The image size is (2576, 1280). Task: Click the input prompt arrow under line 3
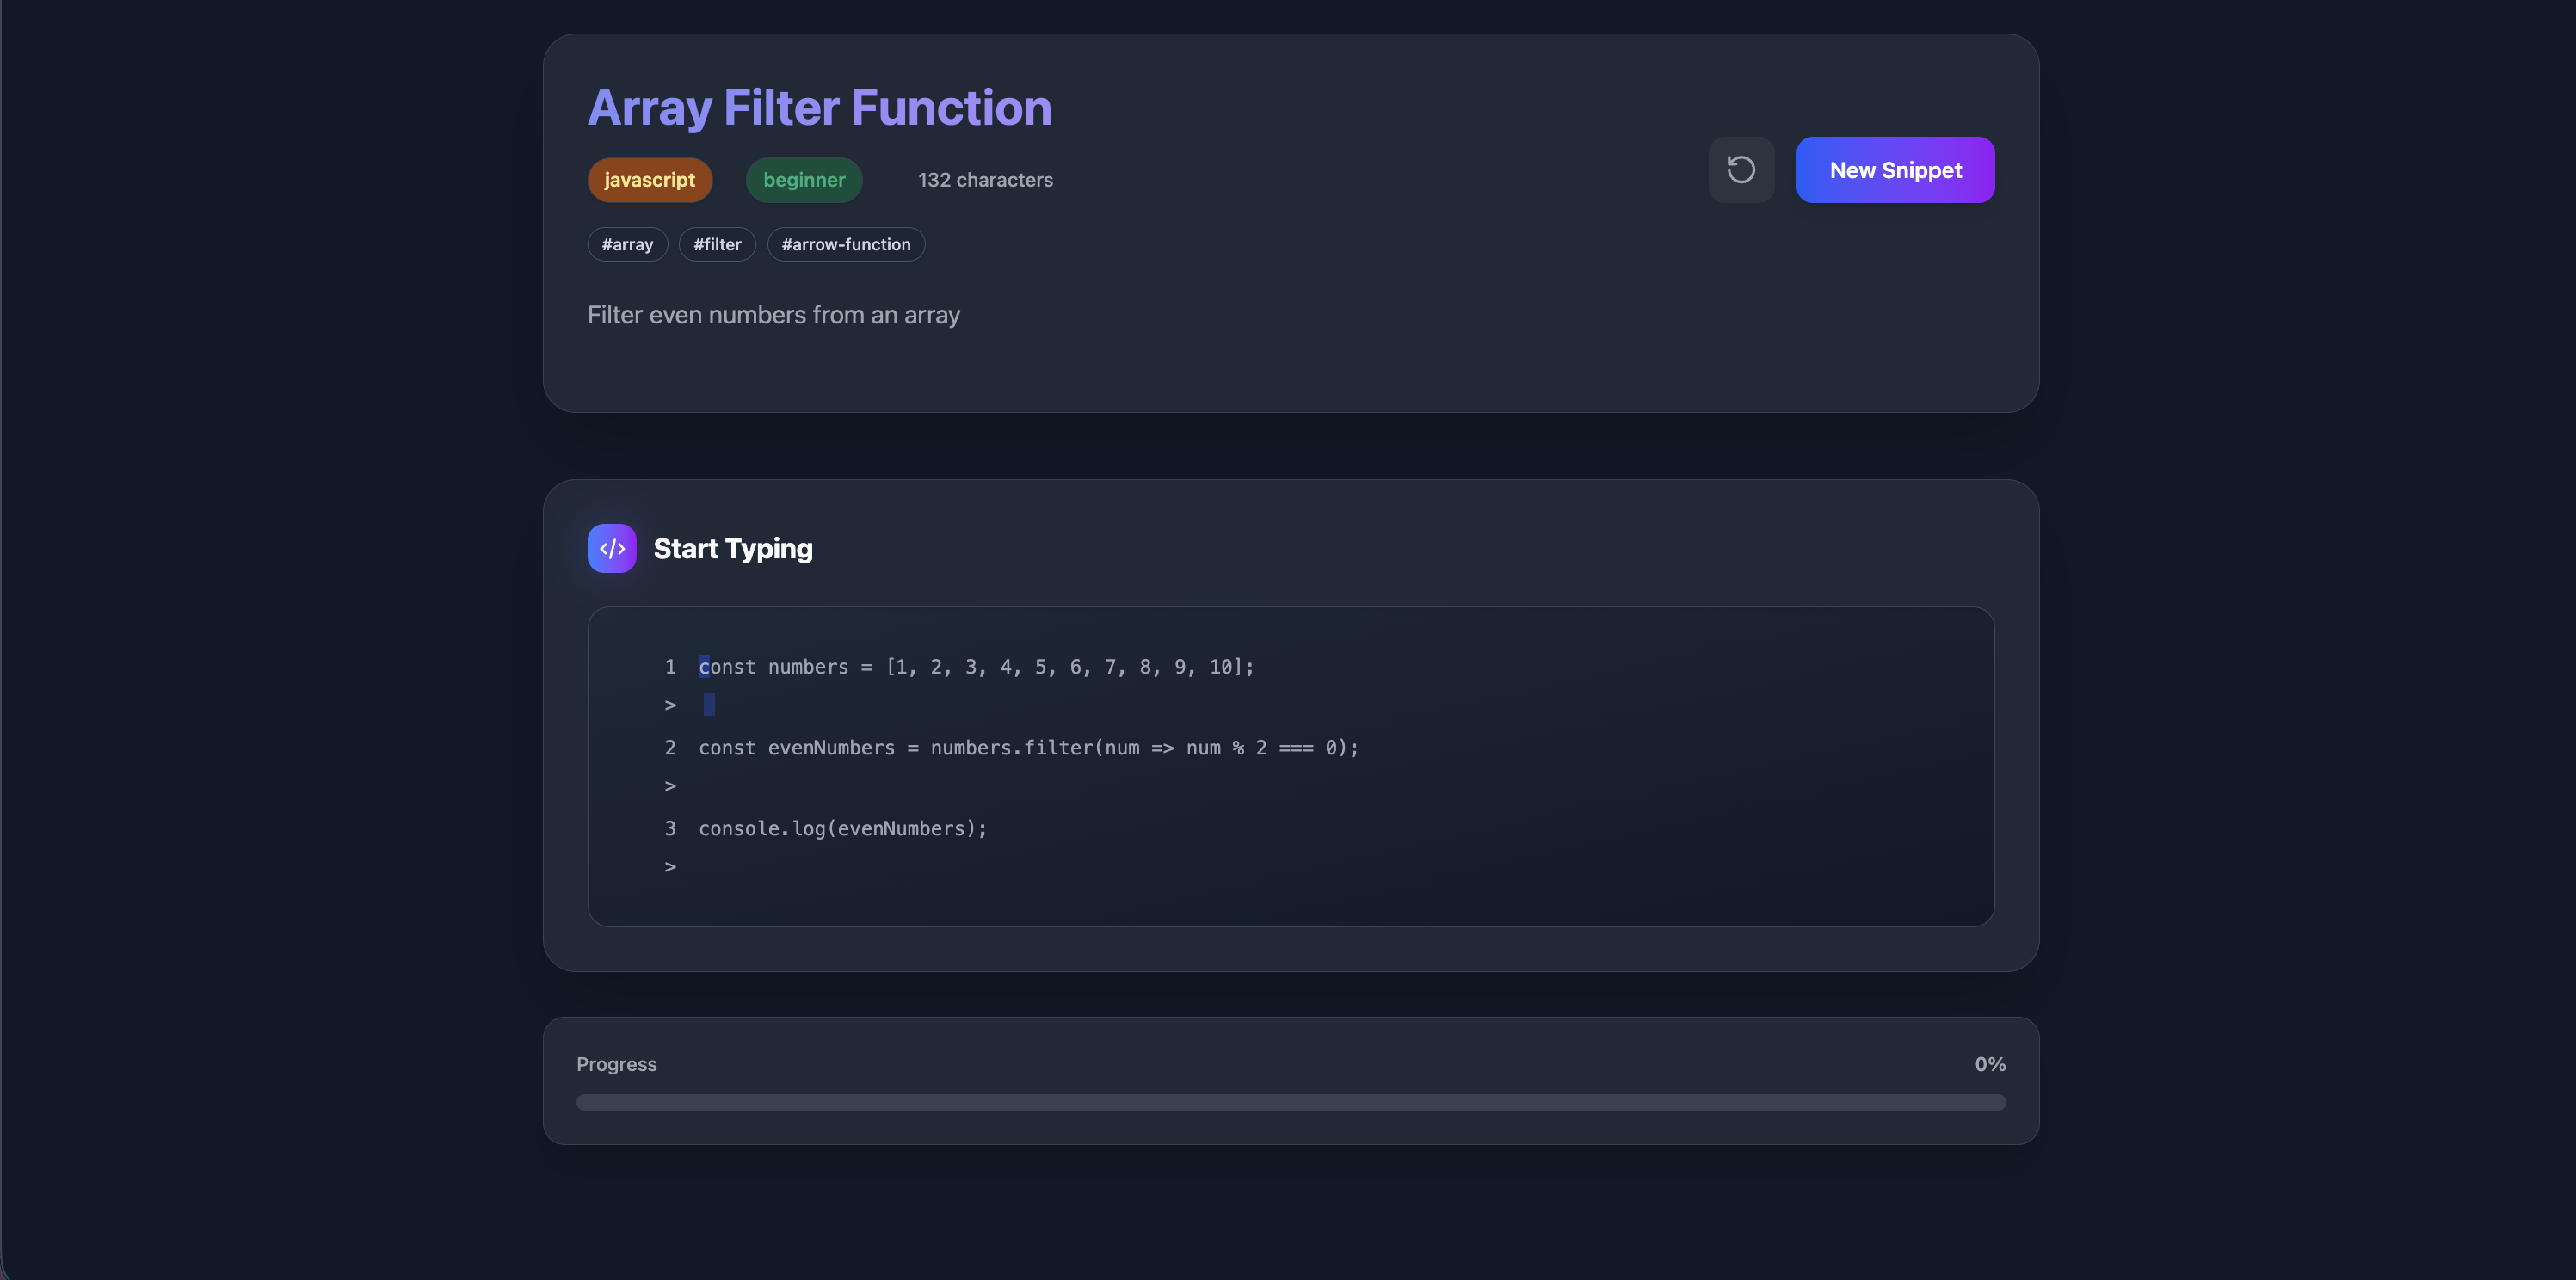670,867
